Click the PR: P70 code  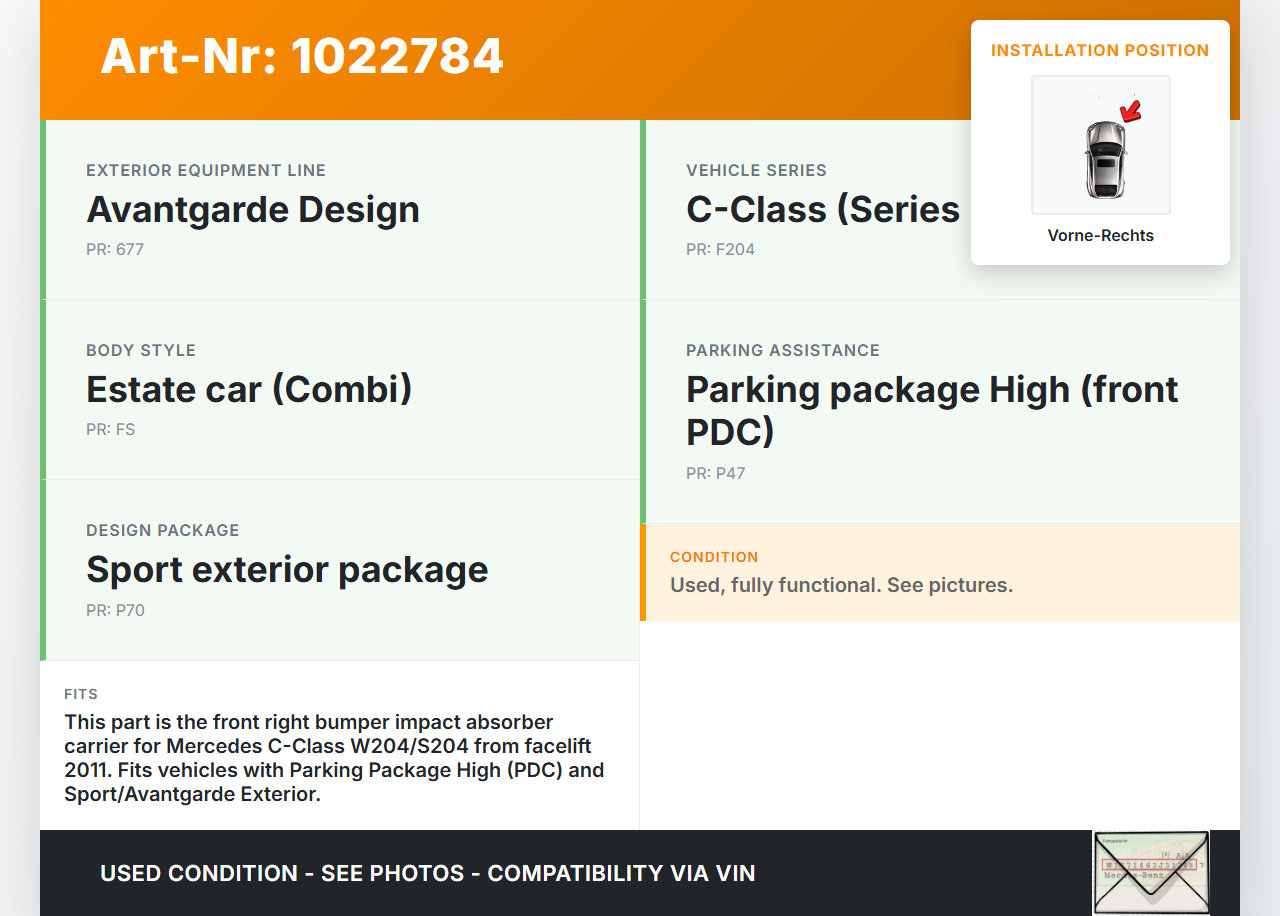[x=115, y=611]
